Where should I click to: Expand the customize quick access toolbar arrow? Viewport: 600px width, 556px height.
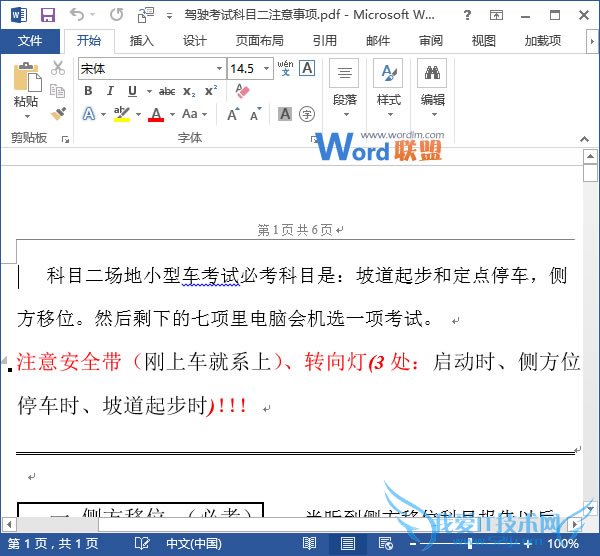pos(169,16)
